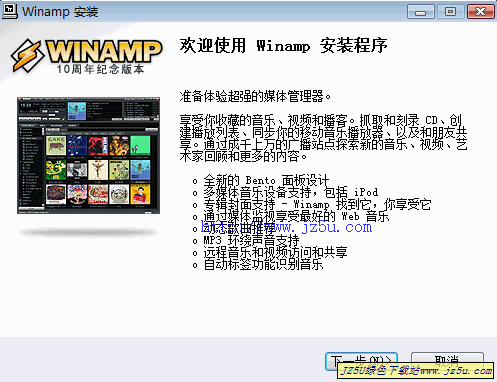The height and width of the screenshot is (382, 497).
Task: Click the text 准备体验超强的媒体管理器
Action: [255, 96]
